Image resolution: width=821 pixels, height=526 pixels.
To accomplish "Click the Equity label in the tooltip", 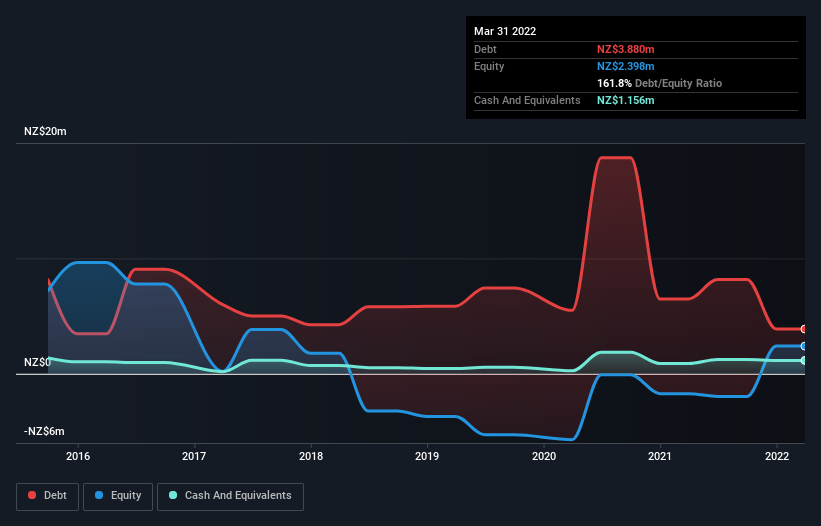I will [489, 66].
